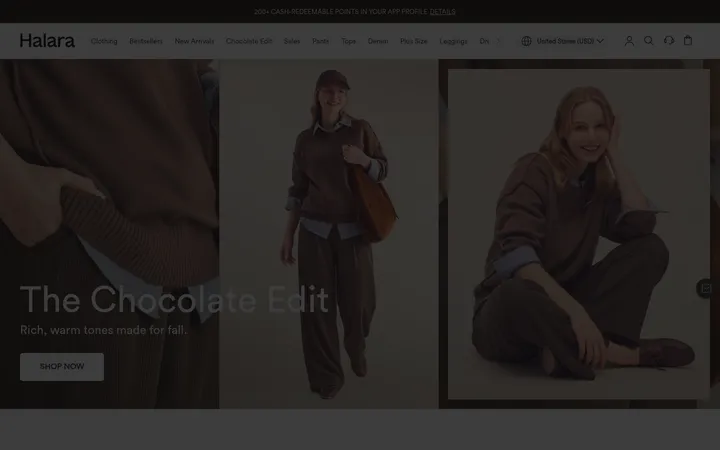Expand United States (USD) country selector
Viewport: 720px width, 450px height.
point(570,41)
